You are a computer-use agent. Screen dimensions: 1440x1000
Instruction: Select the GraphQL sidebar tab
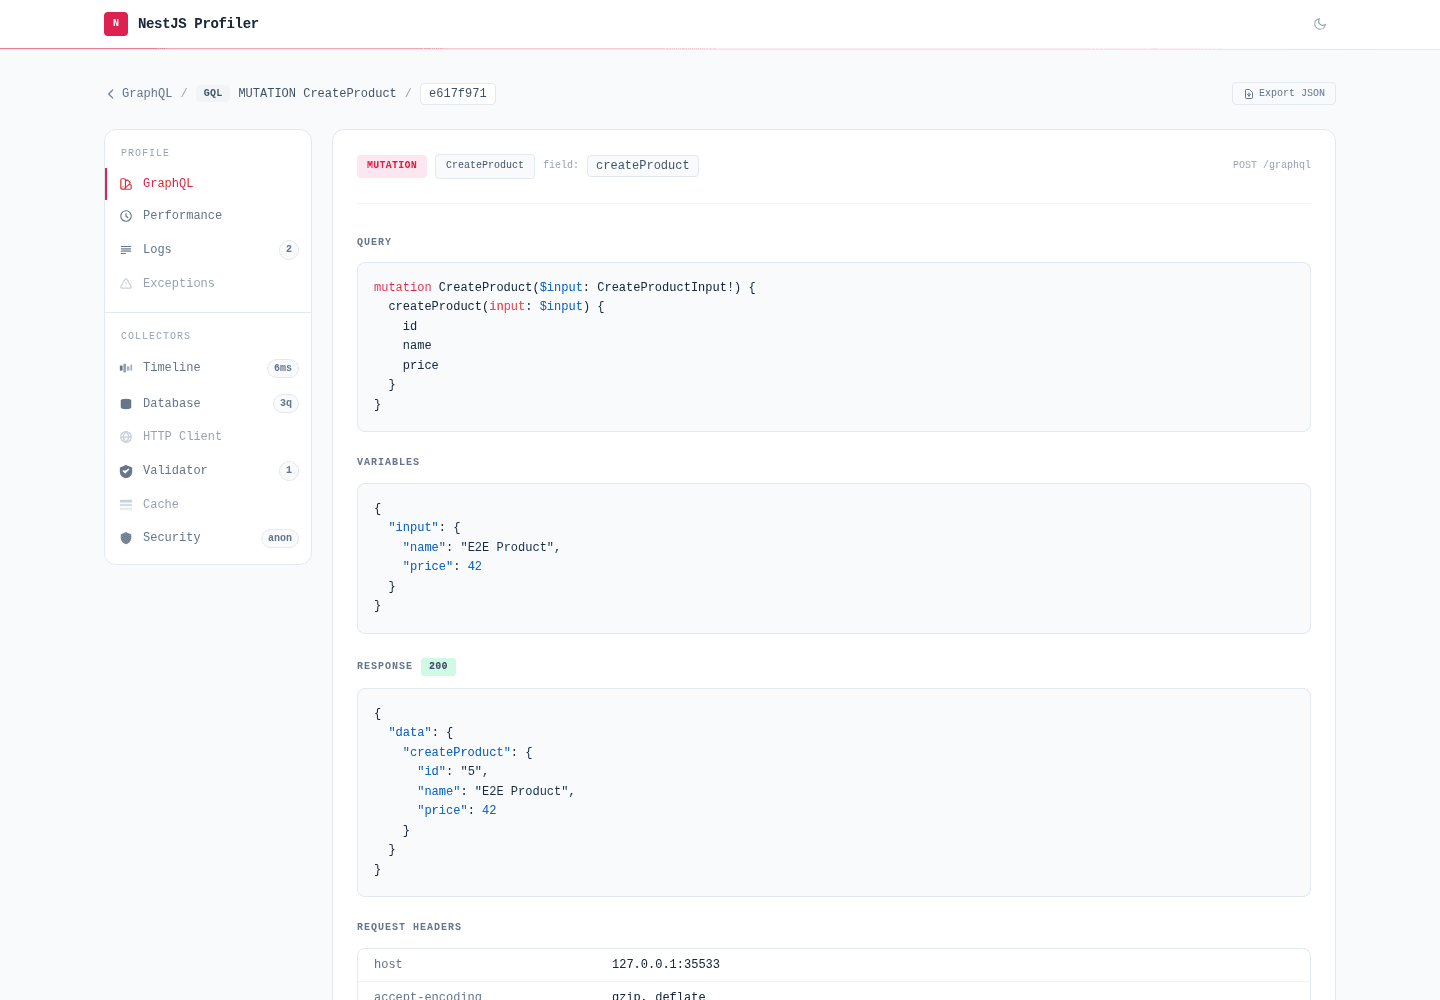[x=208, y=184]
